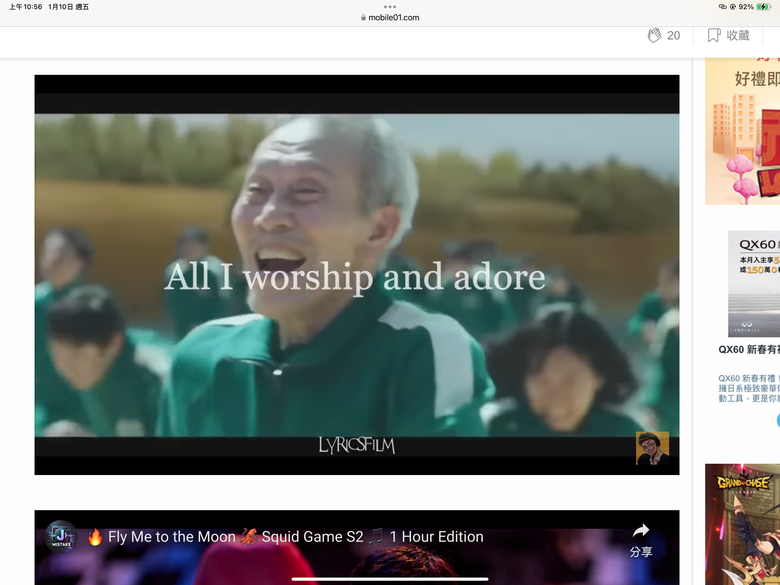Click the channel avatar watermark in video
This screenshot has width=780, height=585.
[652, 448]
